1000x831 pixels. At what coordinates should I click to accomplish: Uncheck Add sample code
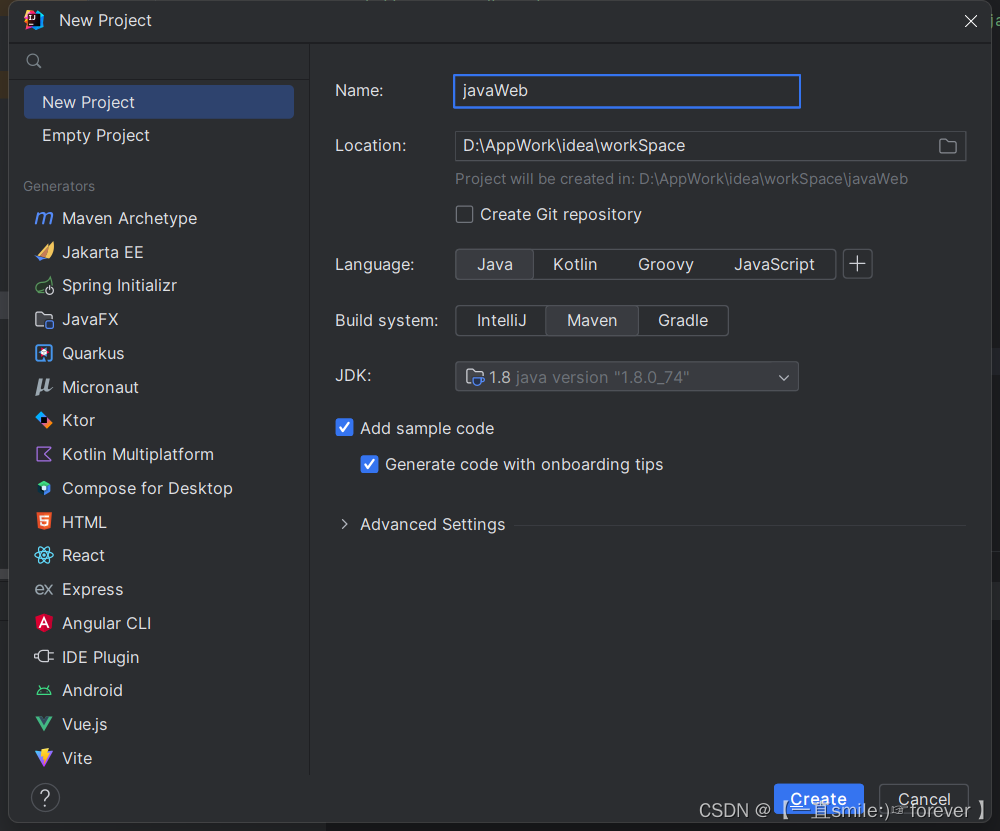(x=344, y=428)
